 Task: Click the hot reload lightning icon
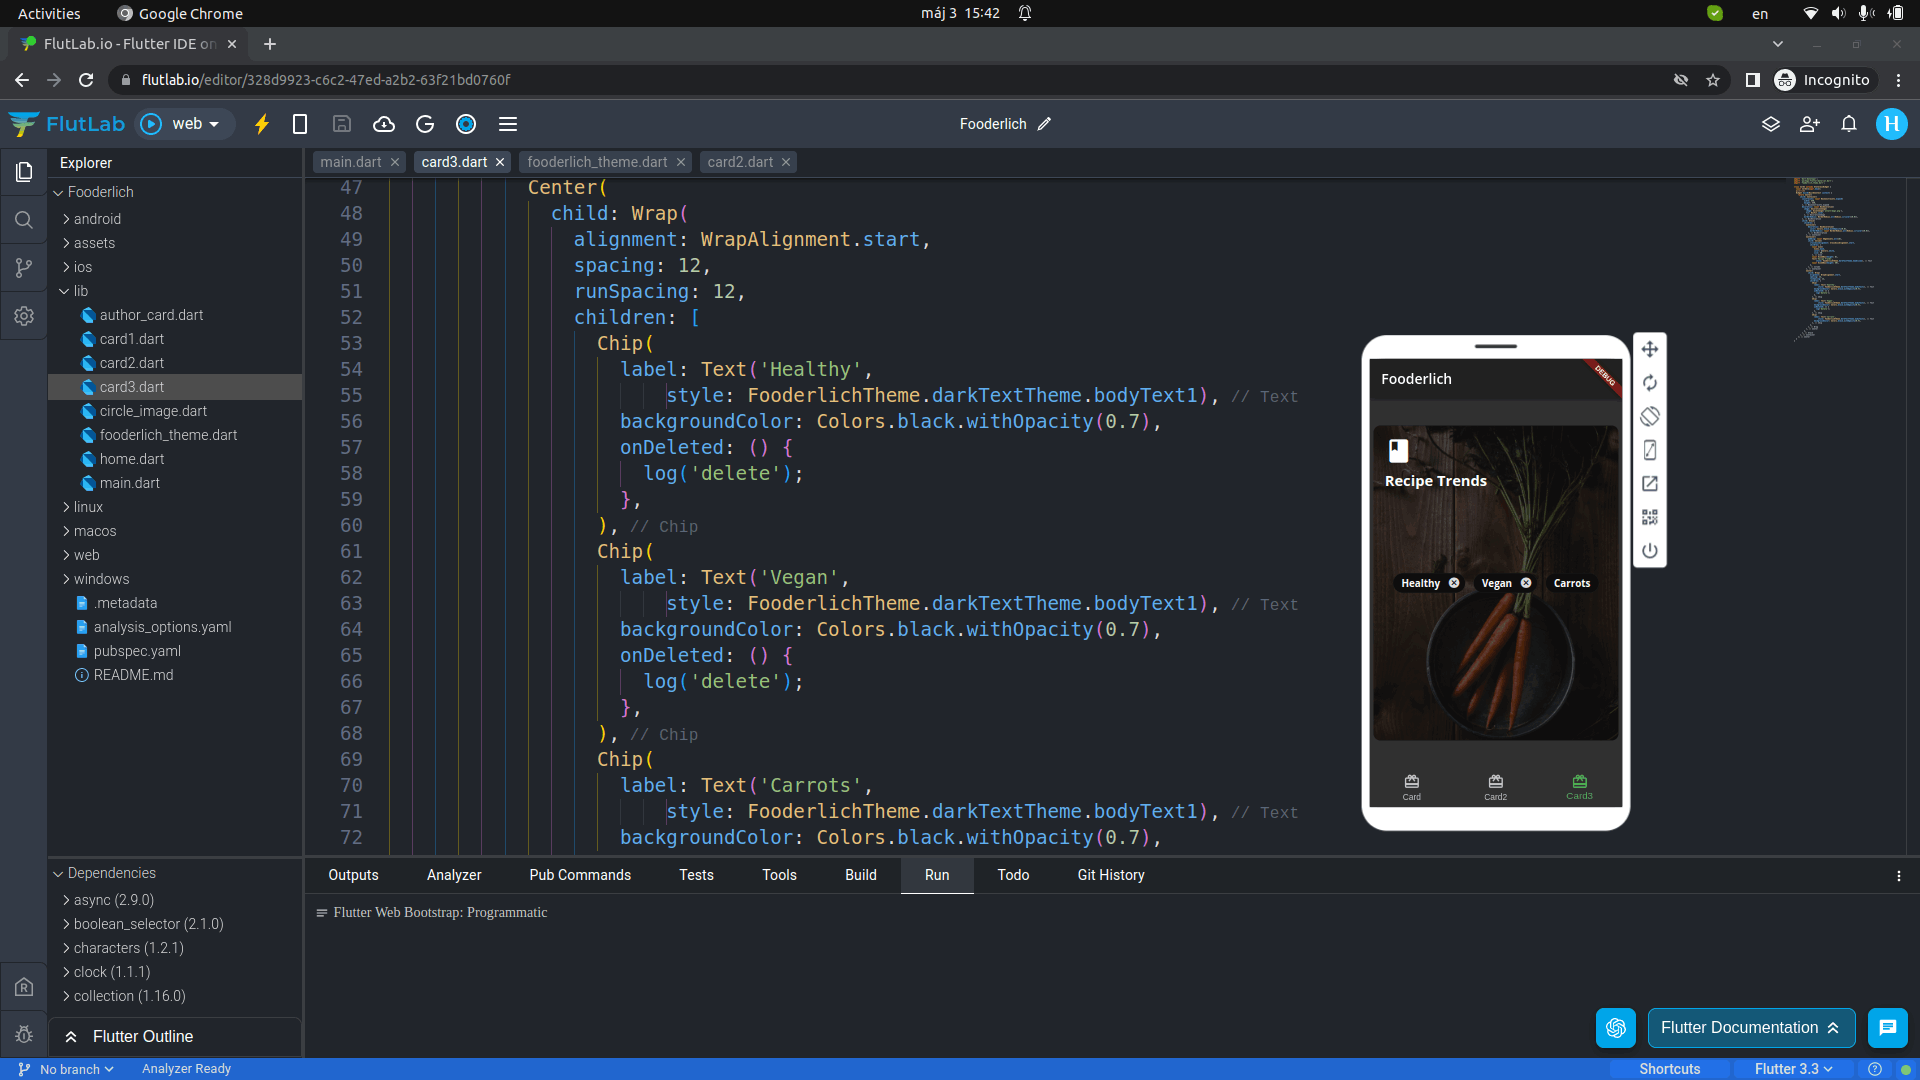click(262, 124)
